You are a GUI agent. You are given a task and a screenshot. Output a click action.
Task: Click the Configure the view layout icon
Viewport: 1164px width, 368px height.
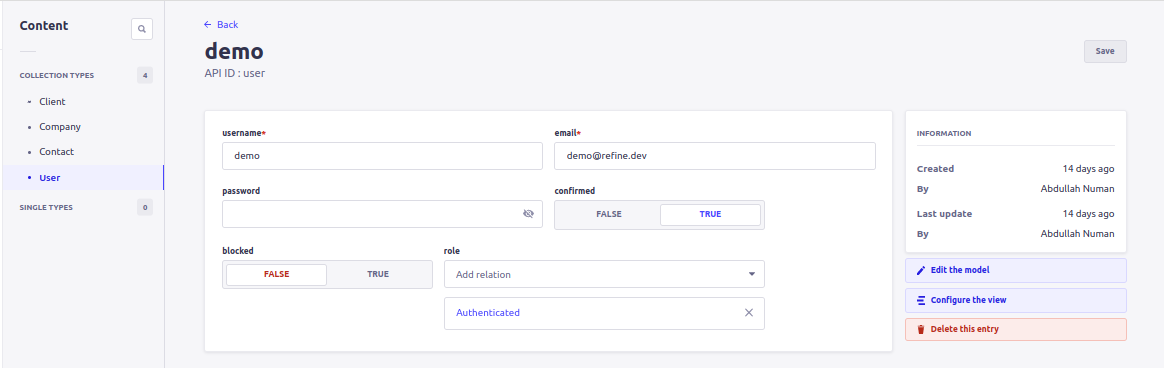click(x=921, y=300)
